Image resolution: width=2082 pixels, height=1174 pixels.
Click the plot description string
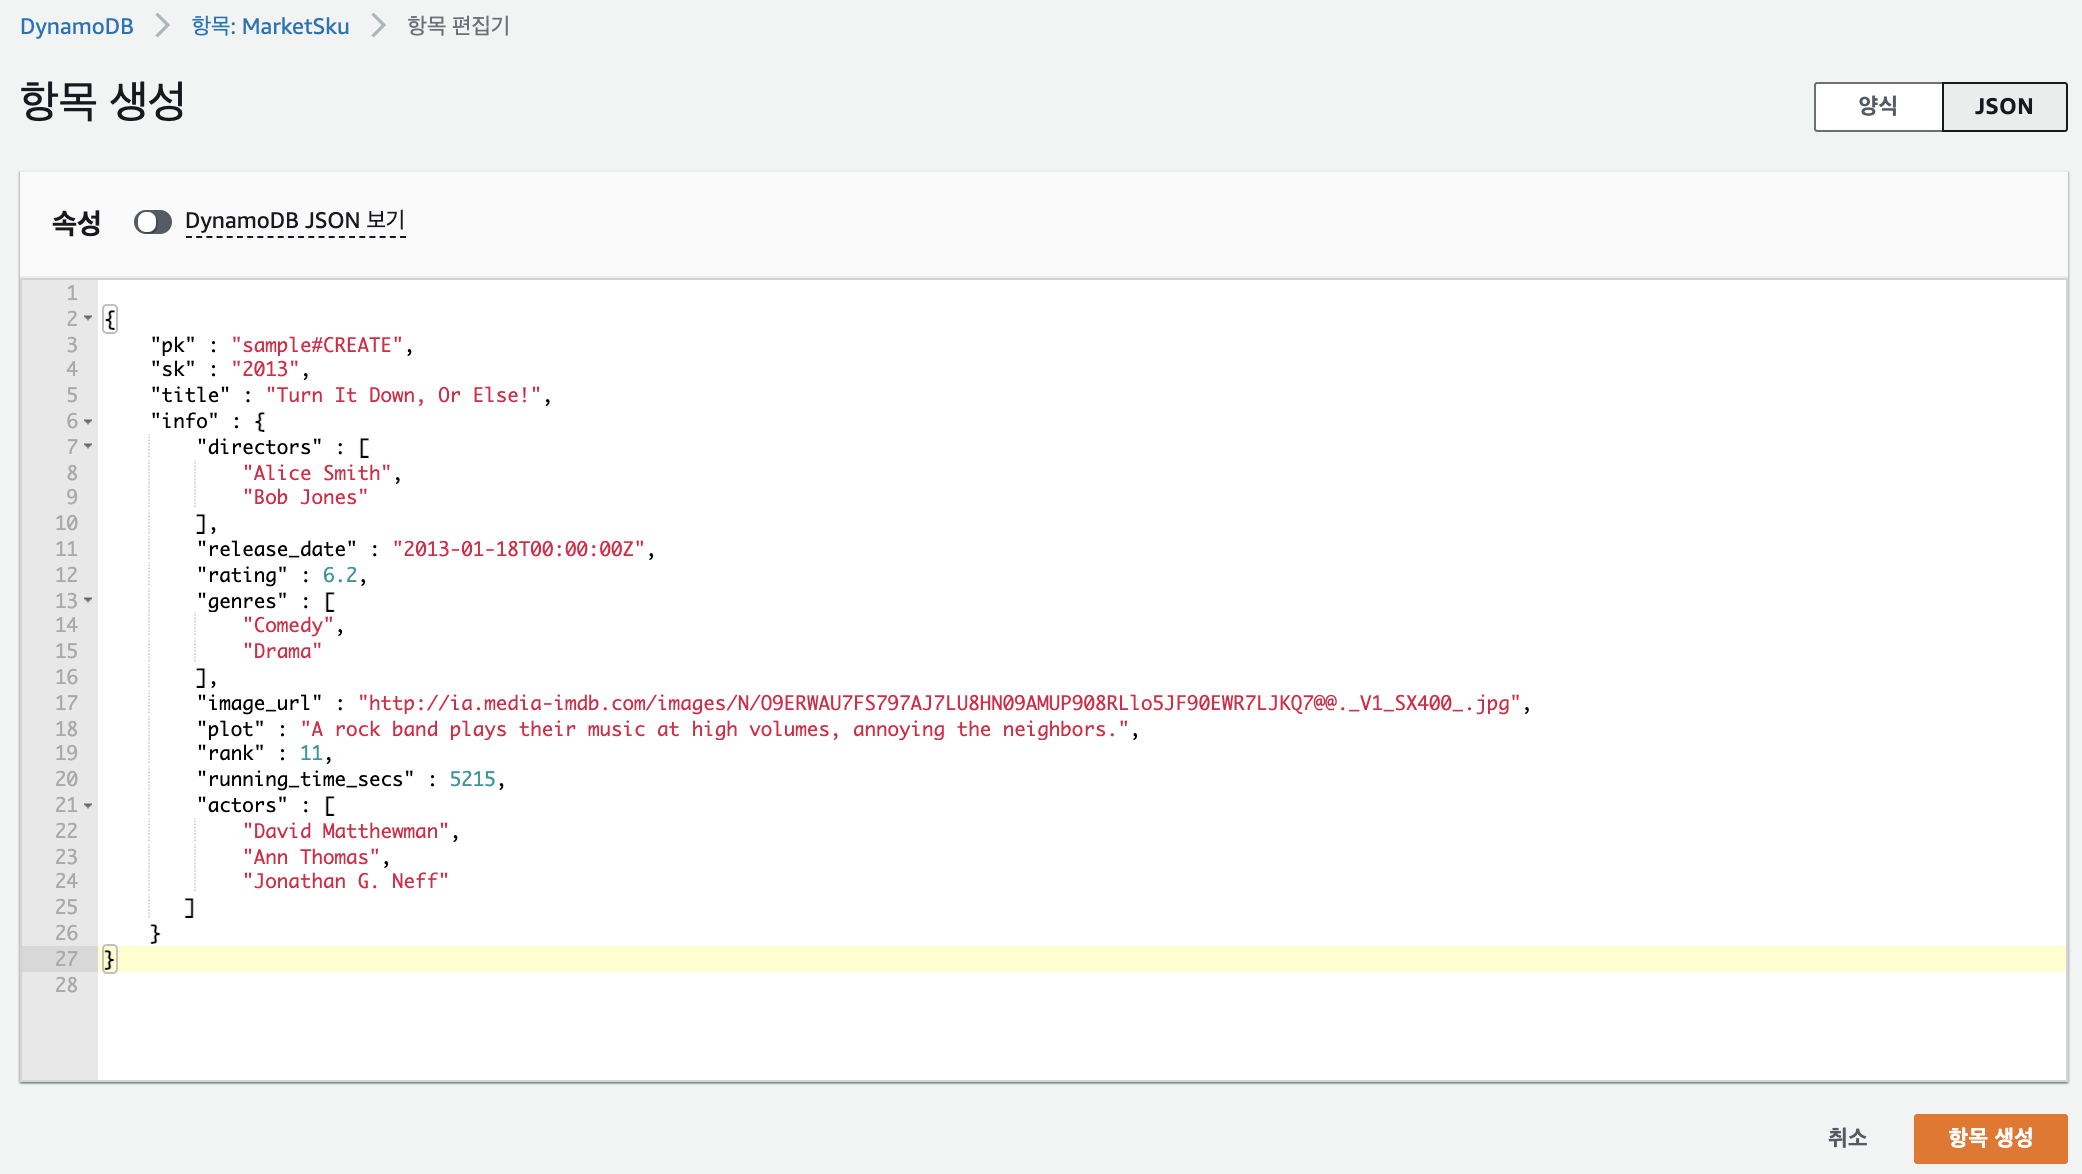point(714,730)
